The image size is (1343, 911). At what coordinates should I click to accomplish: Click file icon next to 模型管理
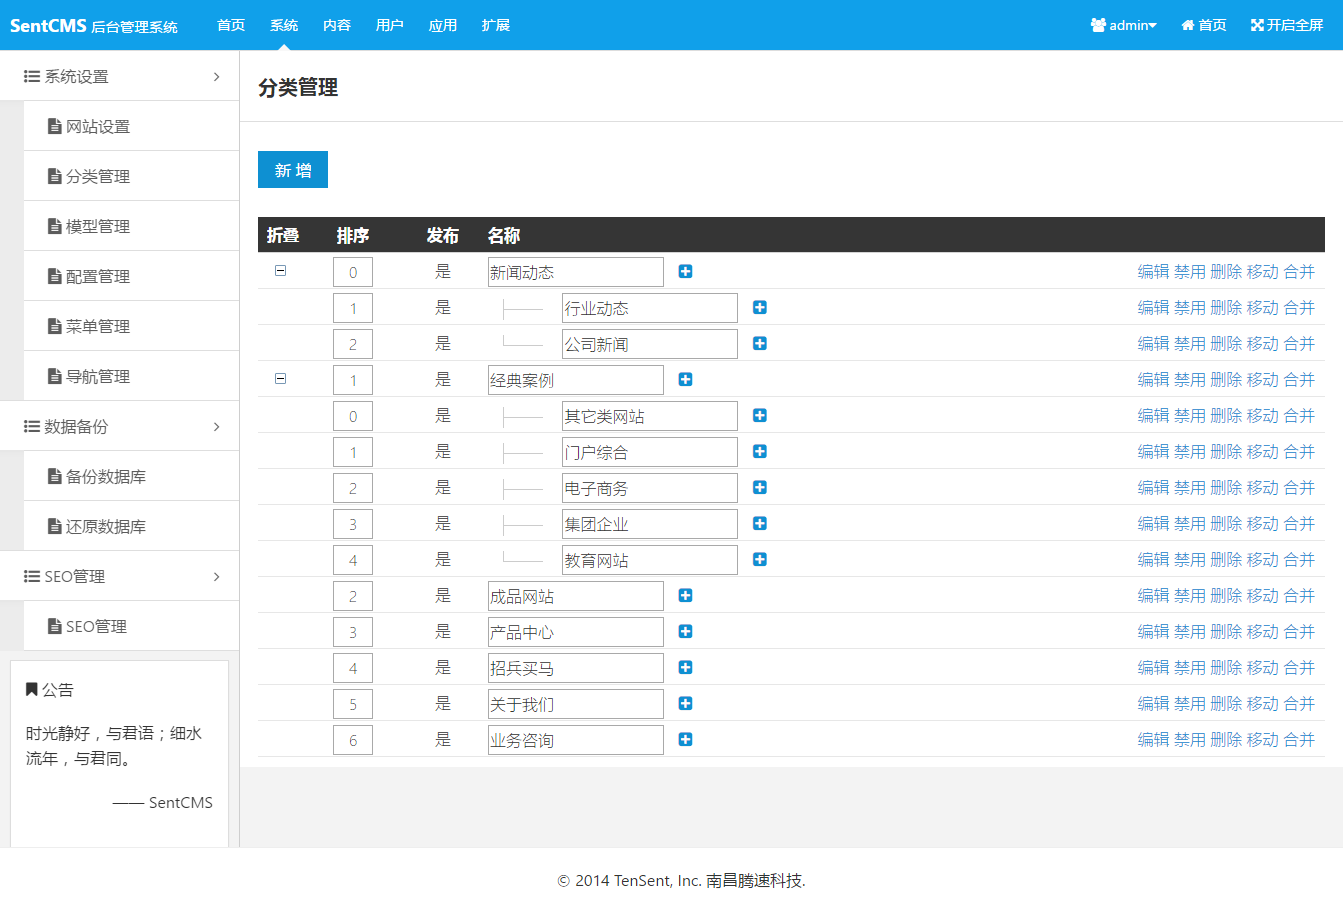point(55,226)
